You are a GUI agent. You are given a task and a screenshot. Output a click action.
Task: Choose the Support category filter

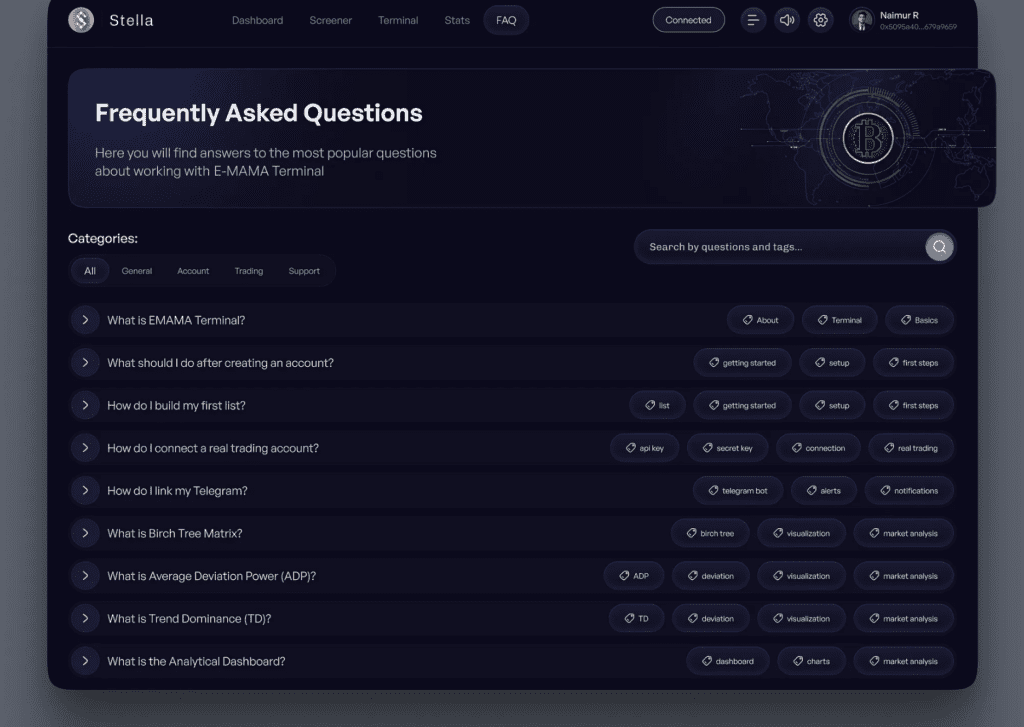point(304,271)
